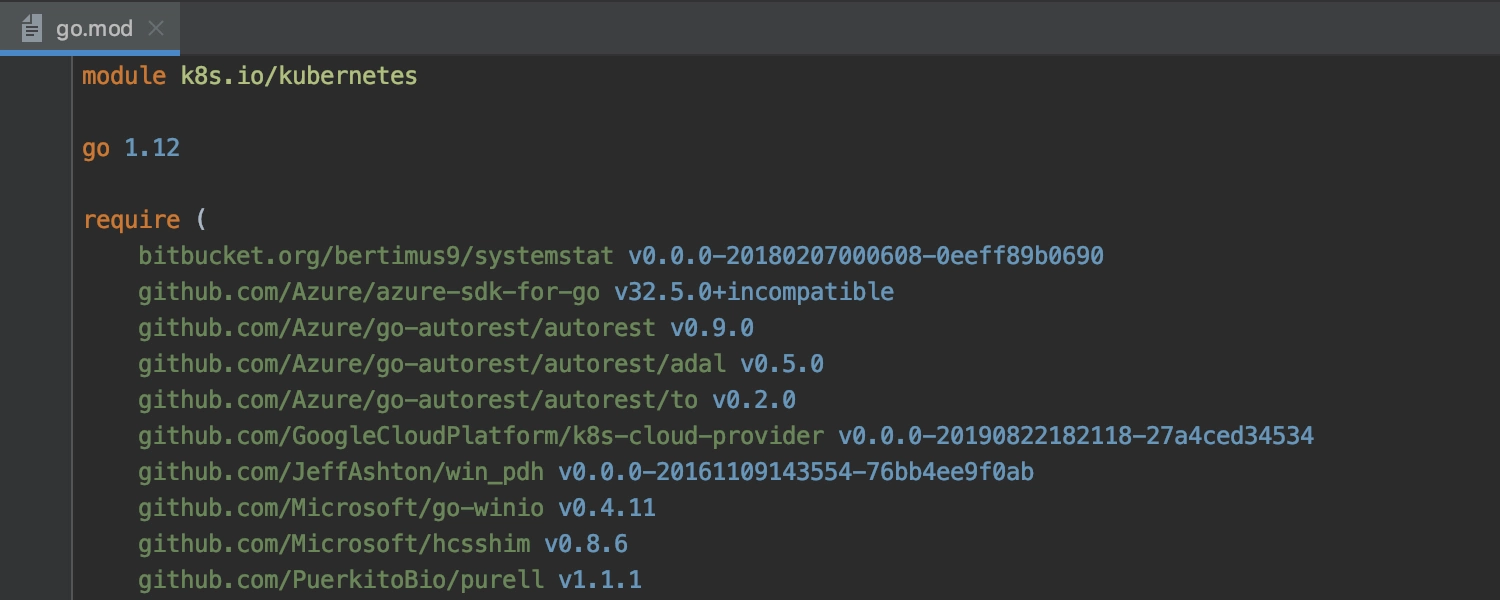
Task: Click github.com/Microsoft/hcsshim dependency
Action: pos(334,544)
